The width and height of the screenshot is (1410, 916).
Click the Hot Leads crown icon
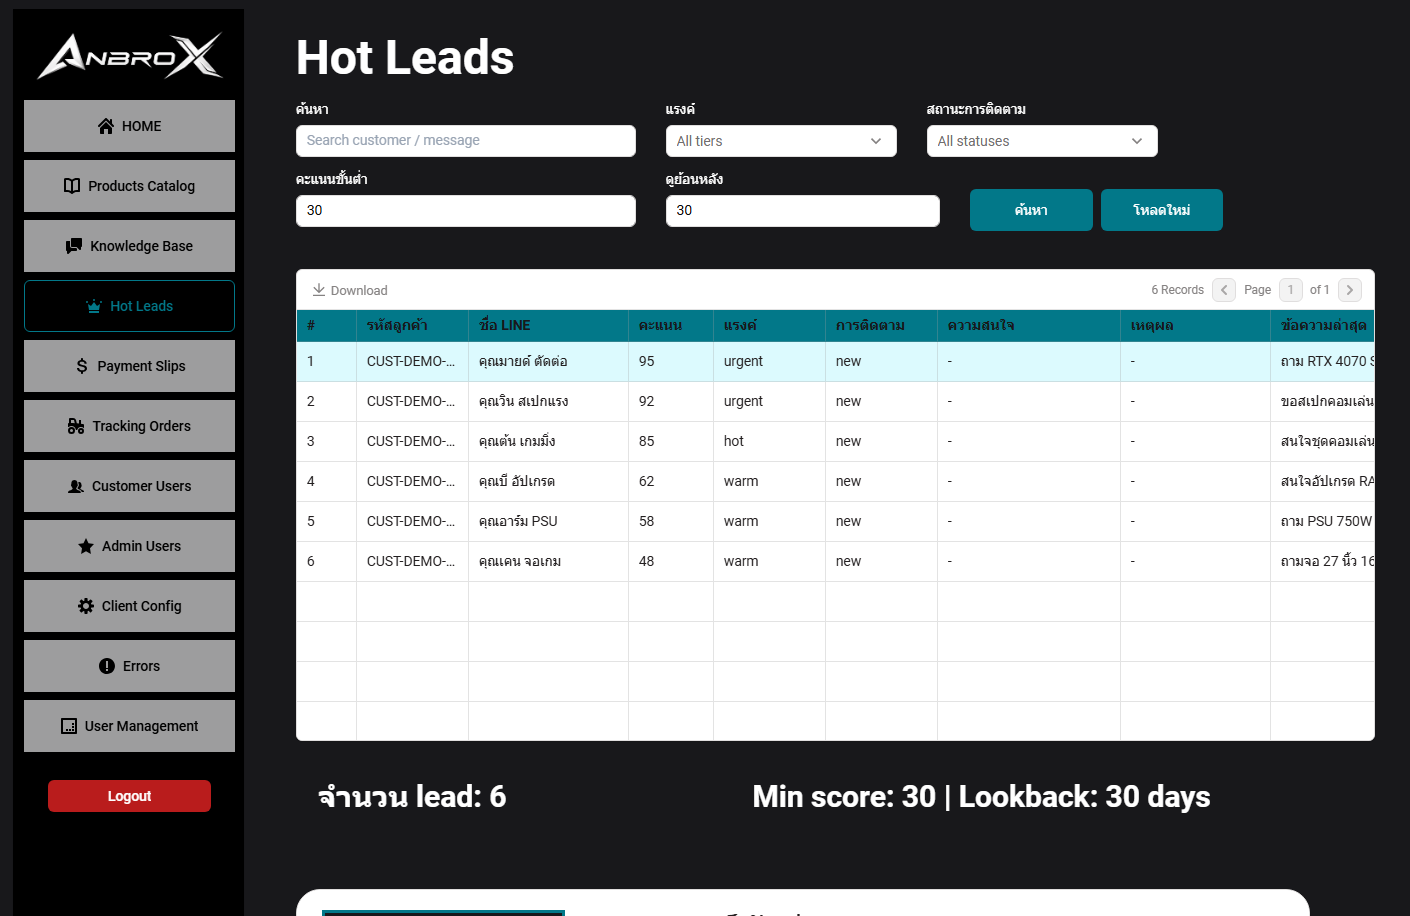tap(94, 306)
